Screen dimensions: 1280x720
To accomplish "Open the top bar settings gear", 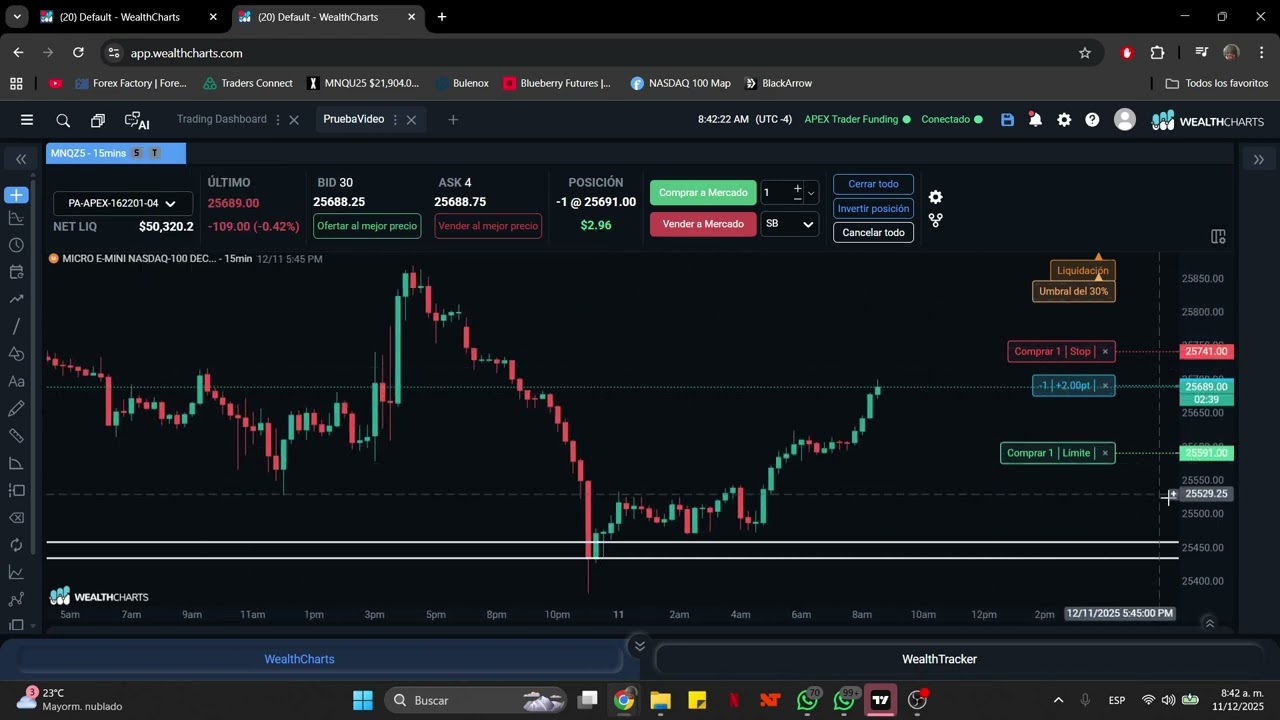I will (1064, 120).
